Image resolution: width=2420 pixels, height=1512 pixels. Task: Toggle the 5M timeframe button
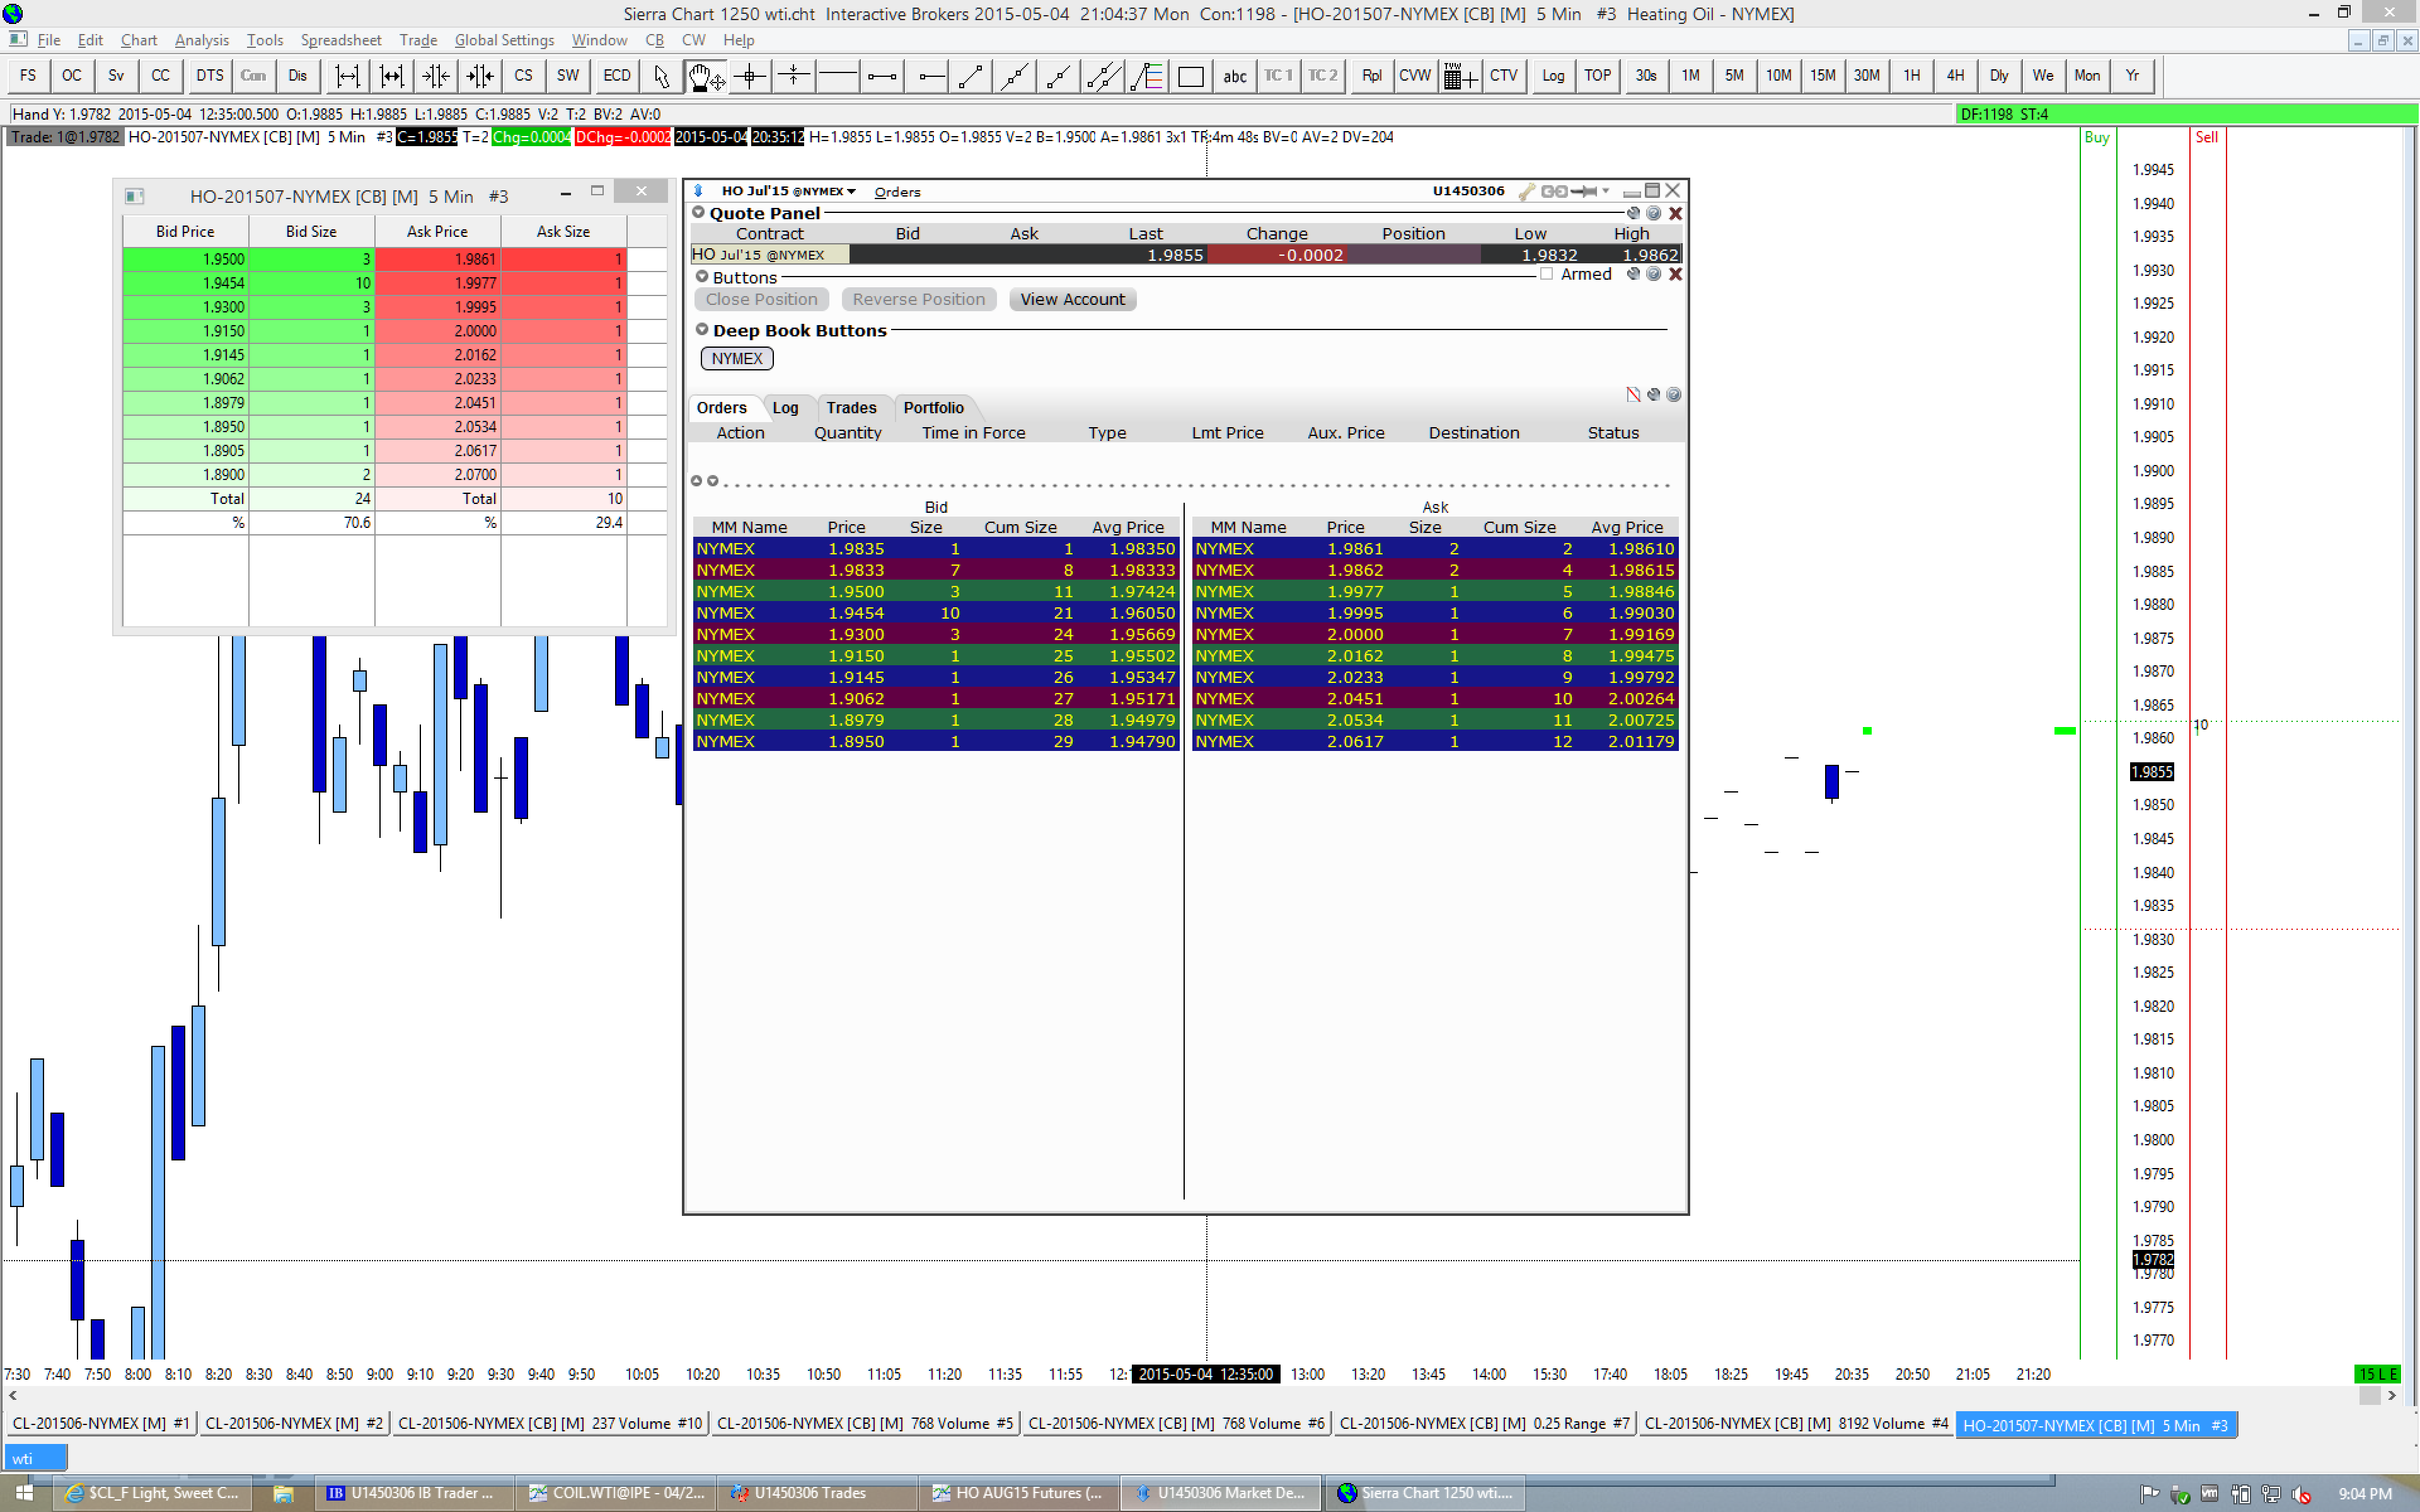[x=1734, y=76]
